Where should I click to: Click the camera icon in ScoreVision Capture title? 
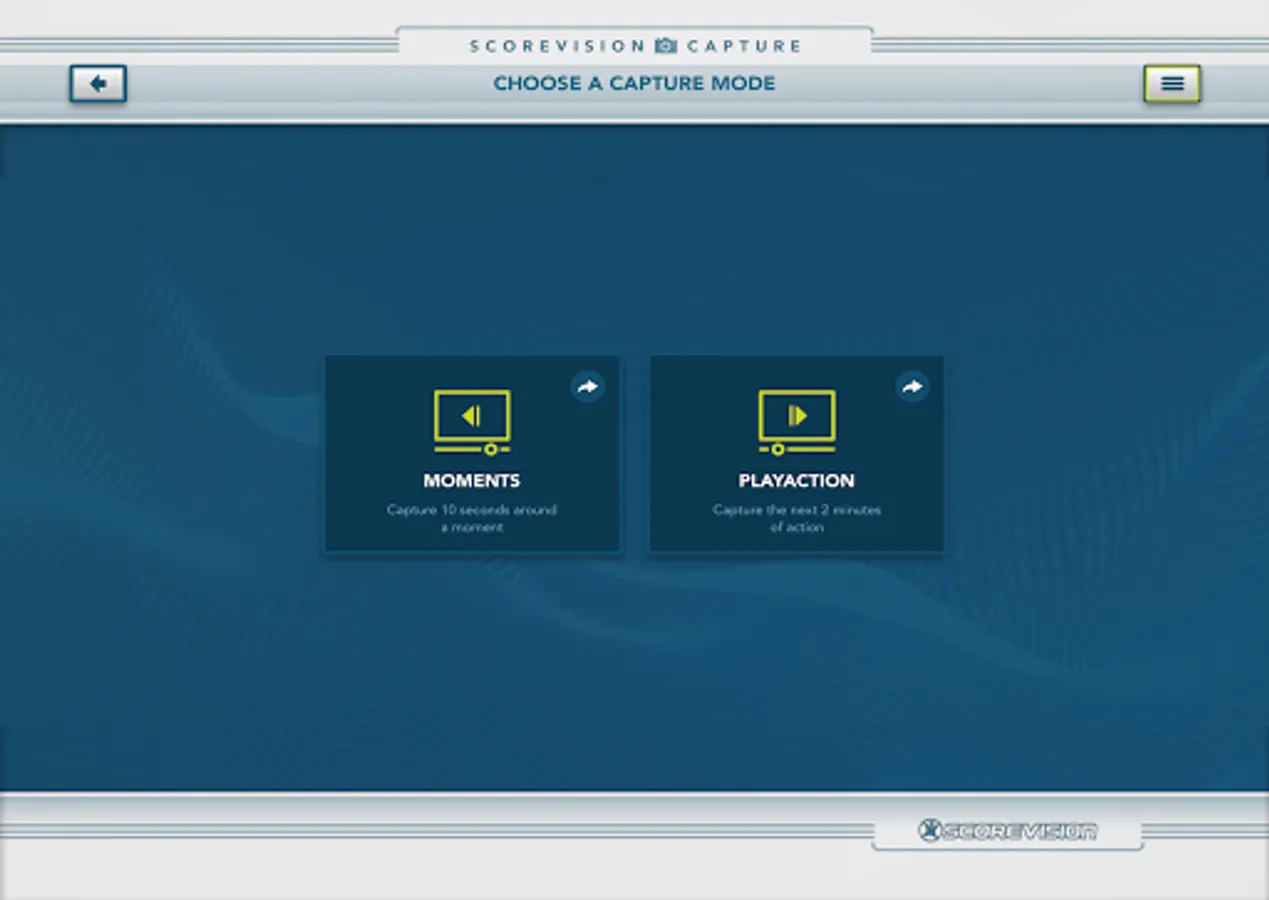click(x=666, y=46)
